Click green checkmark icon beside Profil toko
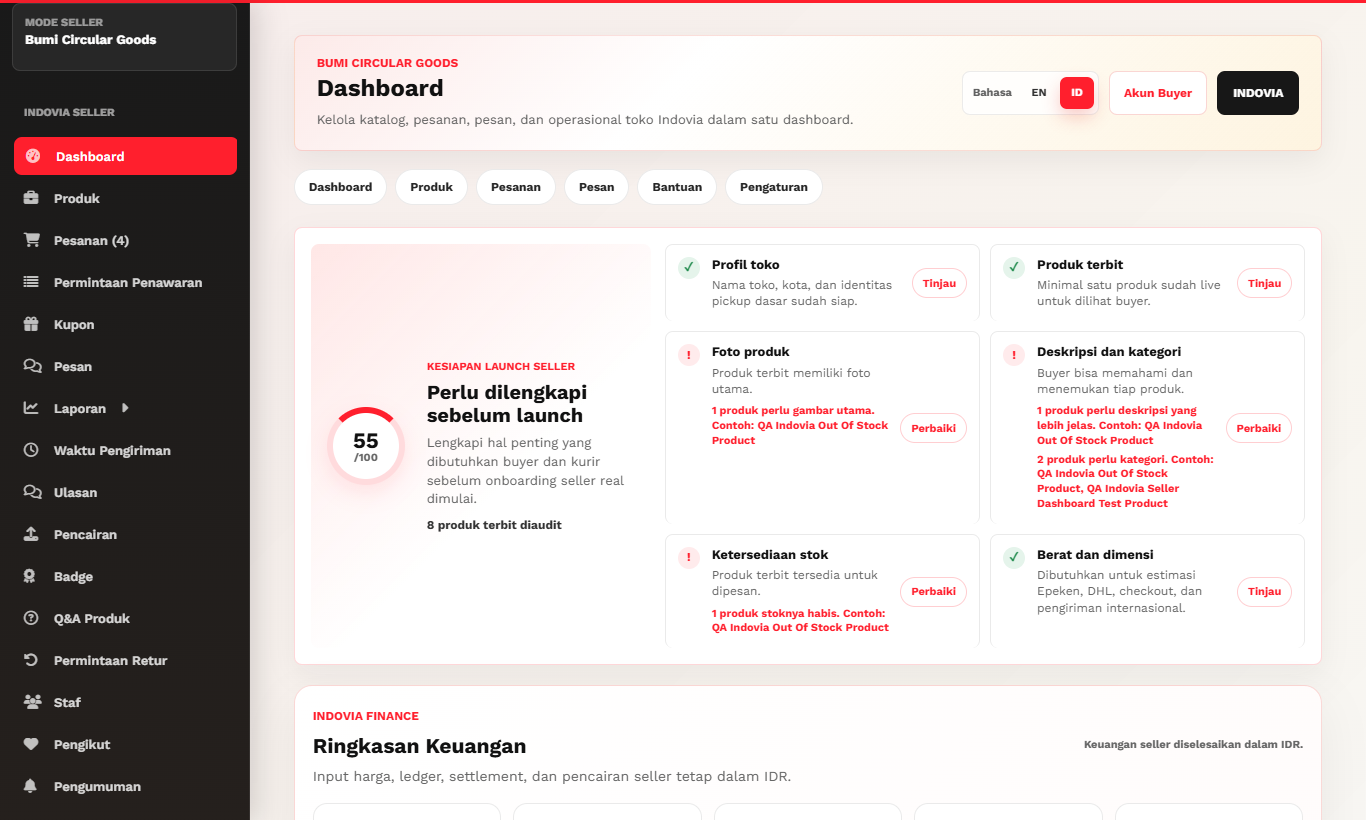Image resolution: width=1366 pixels, height=820 pixels. [689, 267]
